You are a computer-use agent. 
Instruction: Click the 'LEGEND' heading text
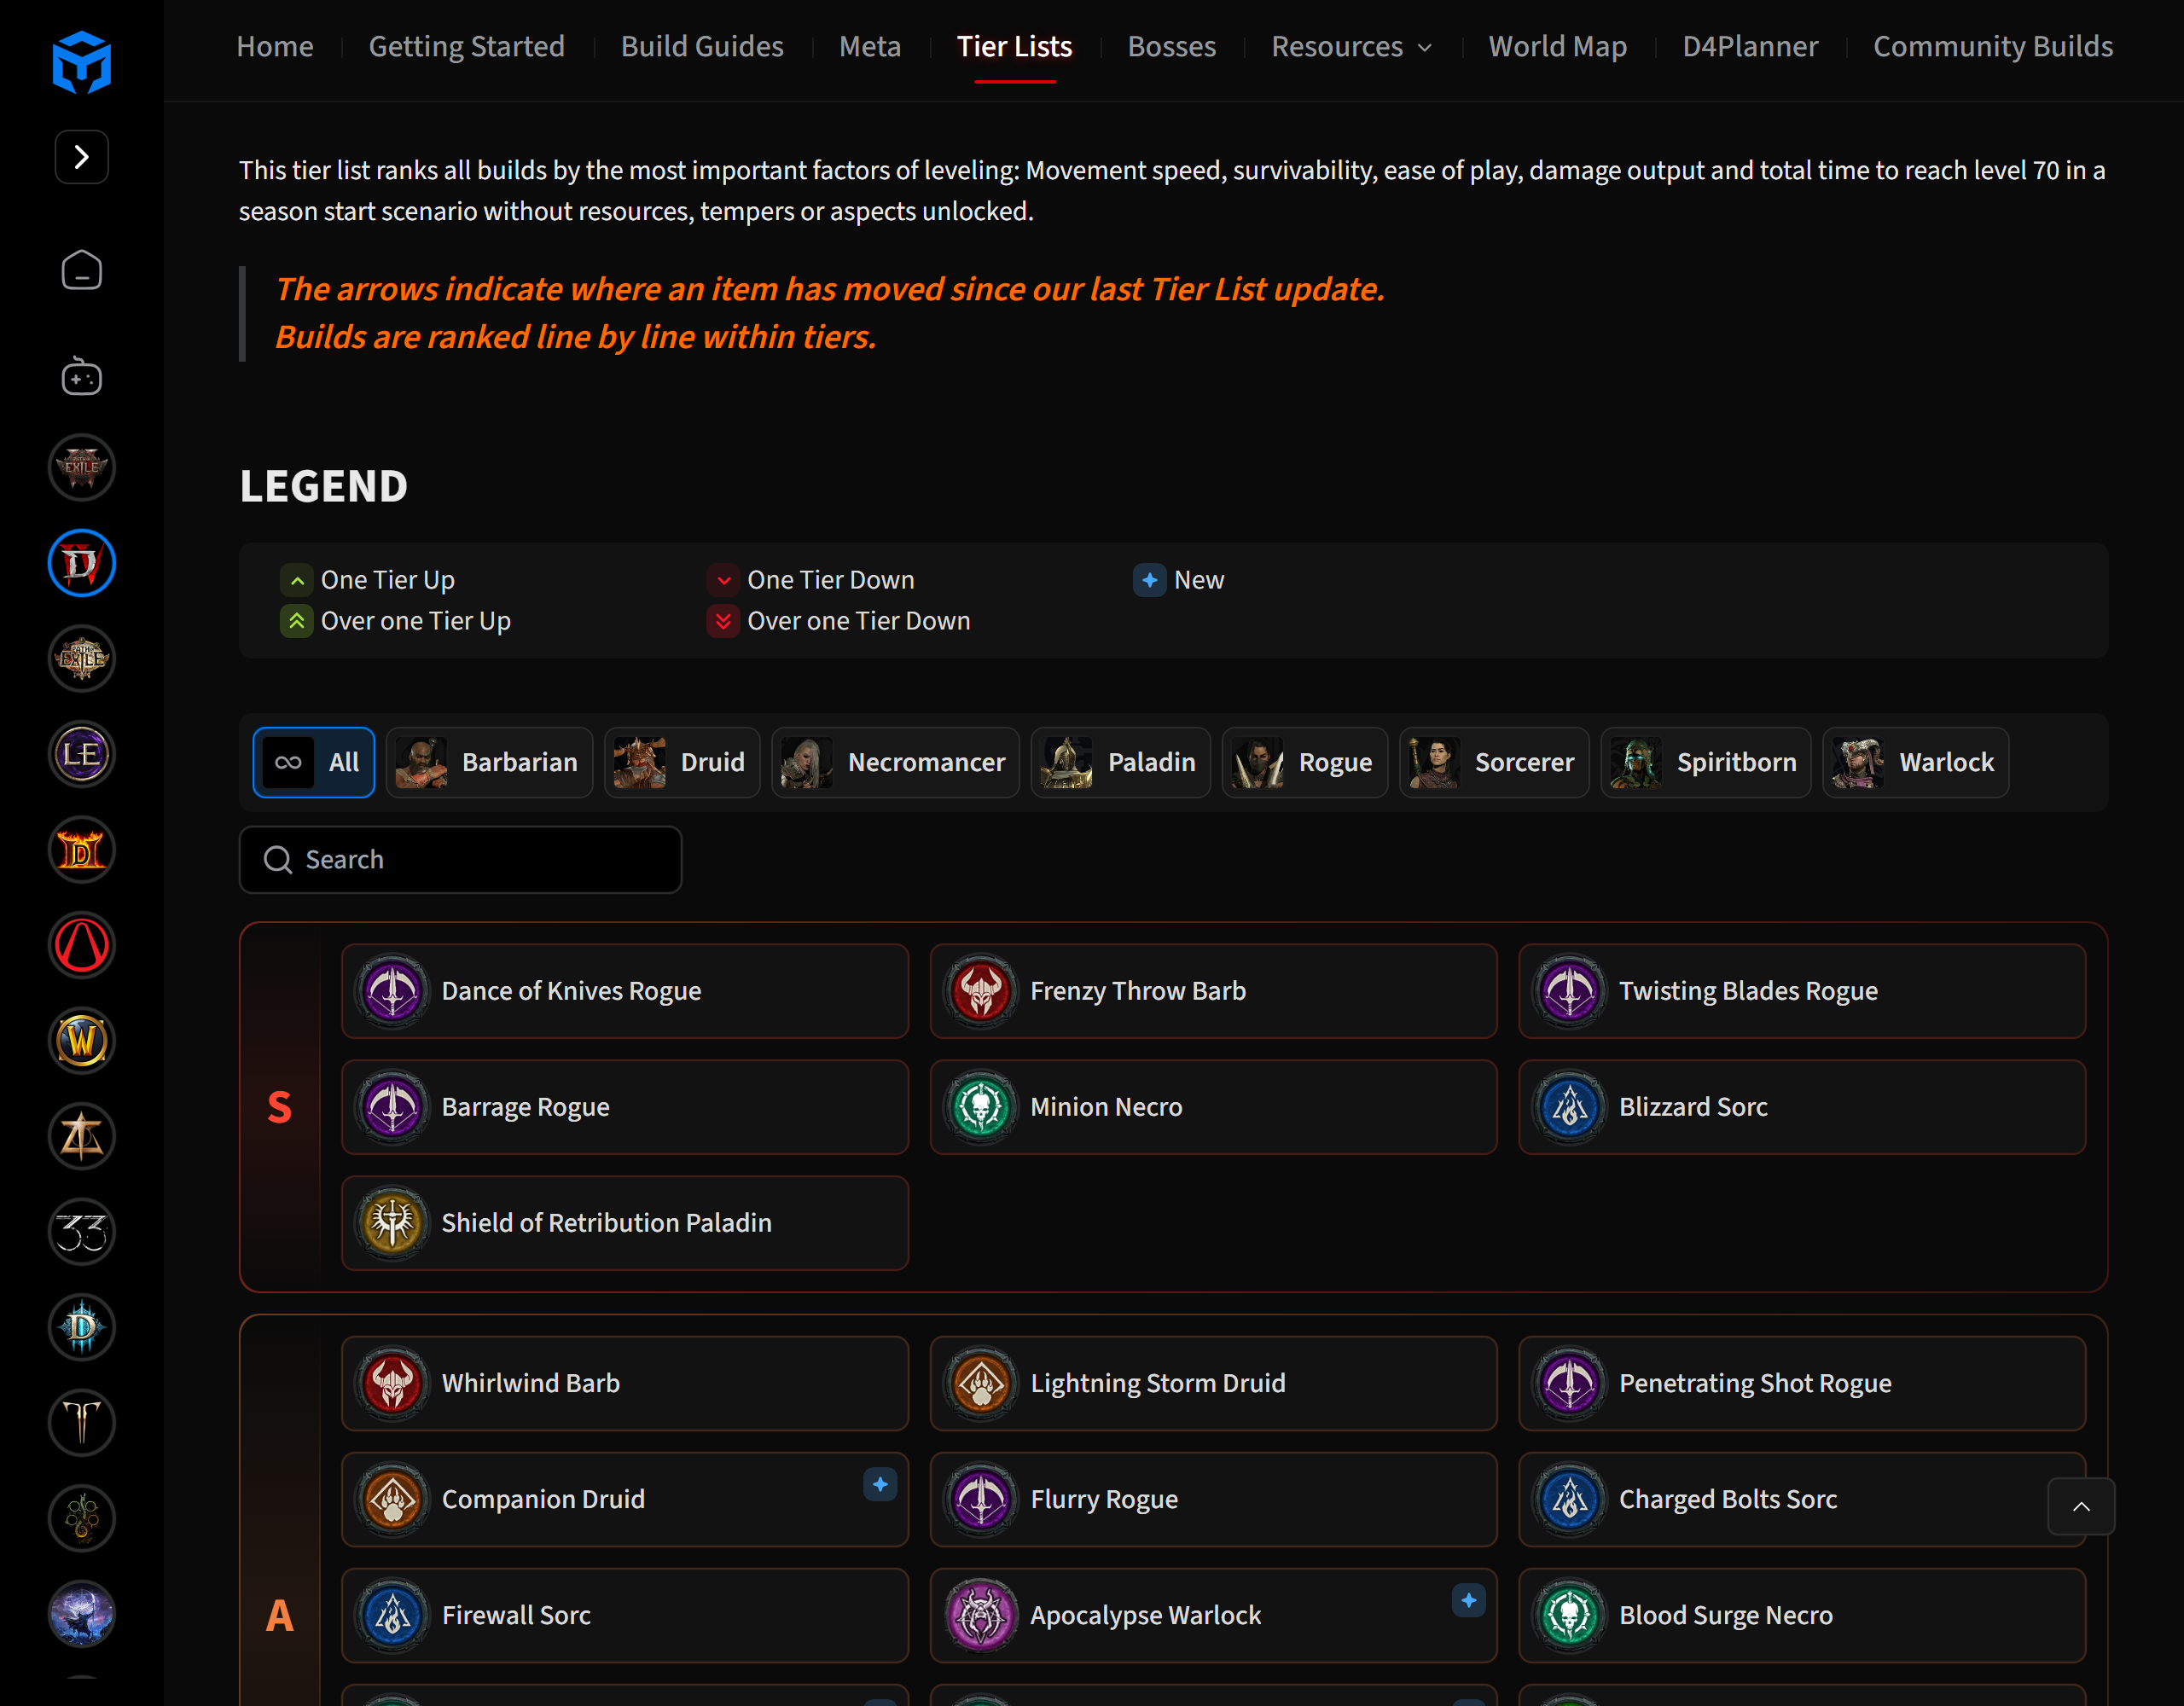coord(324,486)
